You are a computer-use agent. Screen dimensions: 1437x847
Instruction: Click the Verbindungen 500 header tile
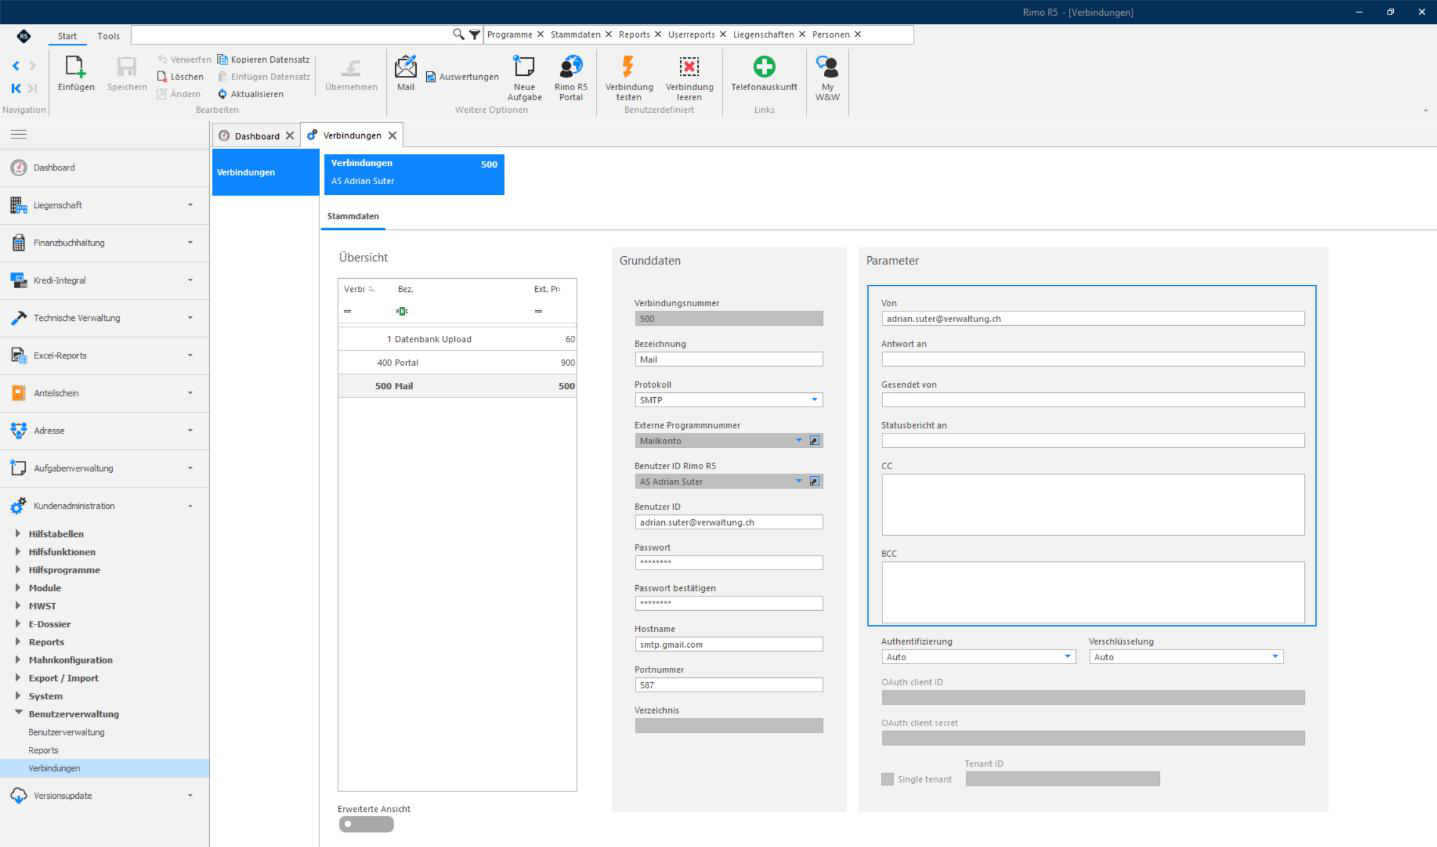tap(414, 174)
